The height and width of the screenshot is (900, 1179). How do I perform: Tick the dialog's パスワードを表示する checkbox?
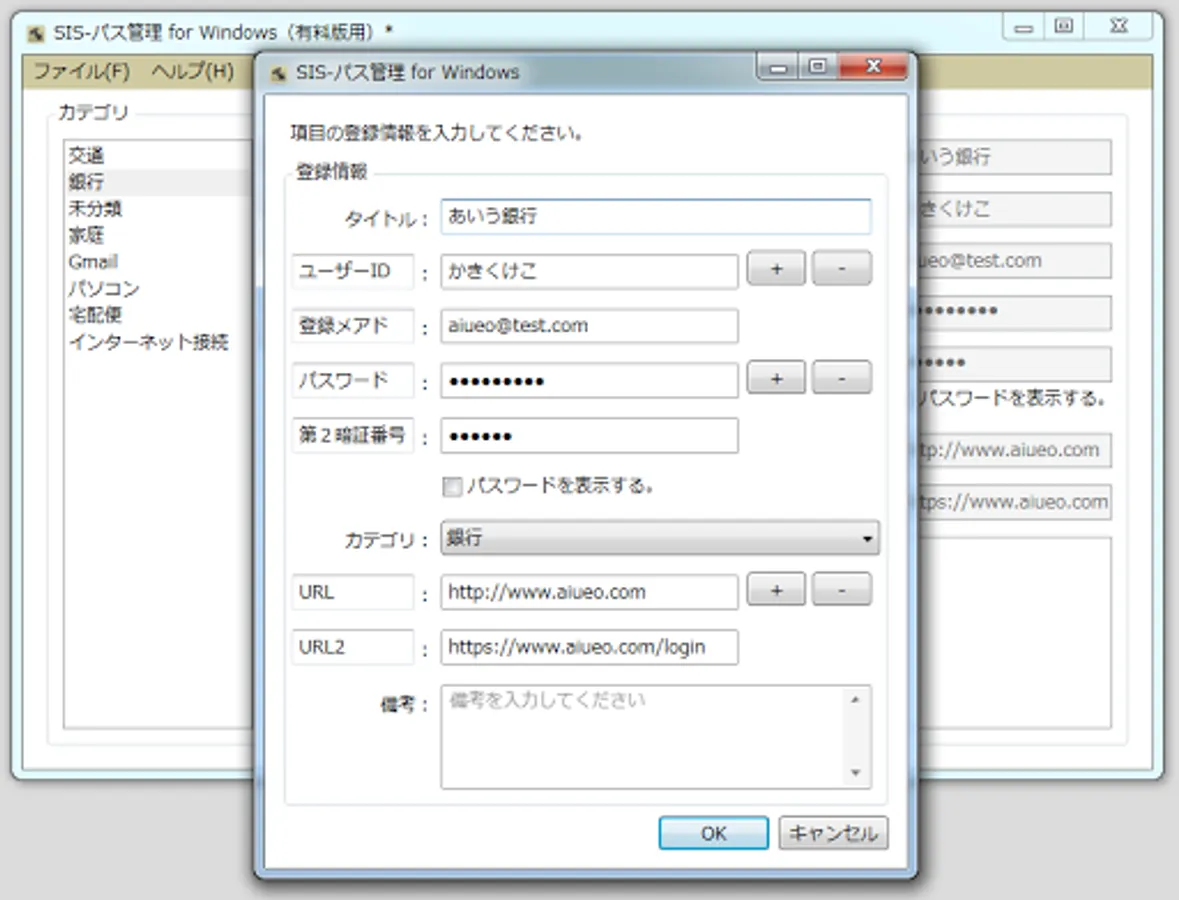tap(452, 486)
